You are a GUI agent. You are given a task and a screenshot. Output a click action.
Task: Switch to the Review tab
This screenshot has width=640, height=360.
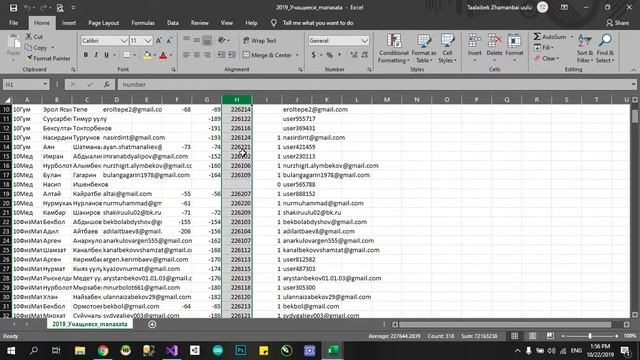click(x=200, y=23)
